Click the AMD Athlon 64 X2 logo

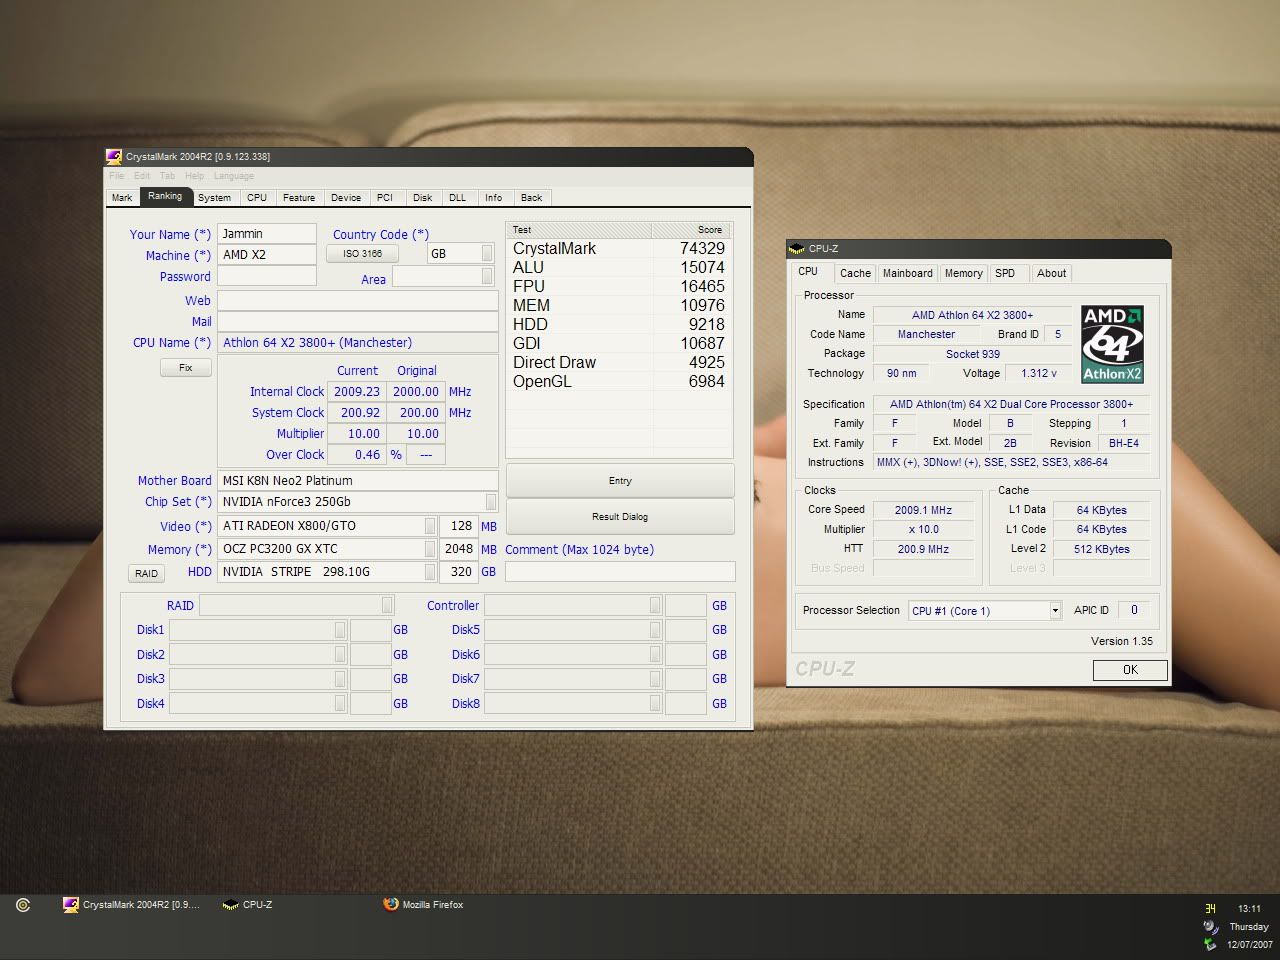pyautogui.click(x=1112, y=344)
